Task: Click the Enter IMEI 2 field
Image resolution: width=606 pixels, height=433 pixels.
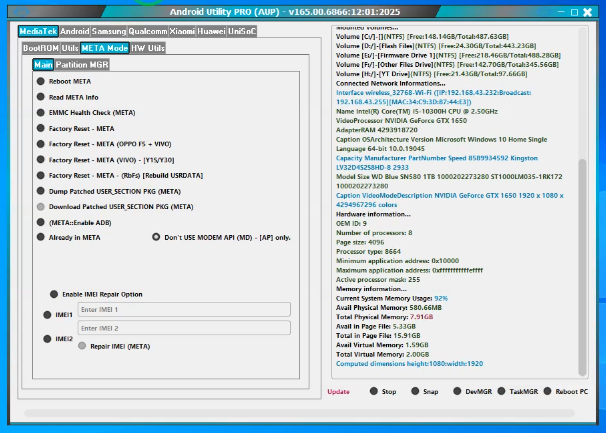Action: [x=184, y=328]
